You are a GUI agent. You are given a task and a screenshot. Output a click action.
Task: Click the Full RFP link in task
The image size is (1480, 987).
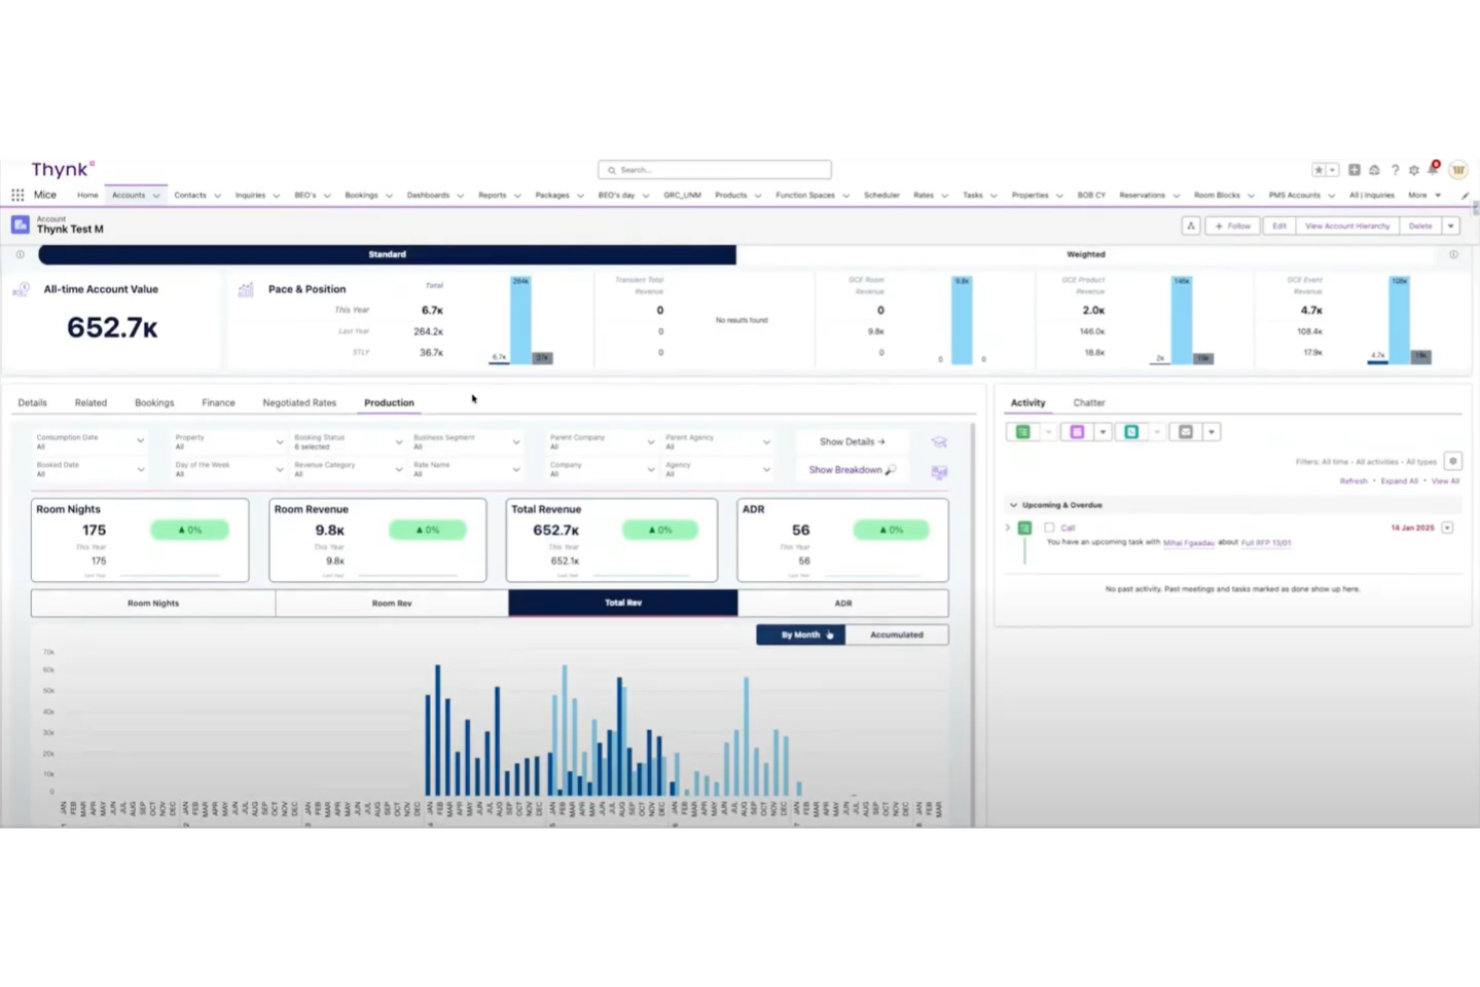[x=1266, y=543]
